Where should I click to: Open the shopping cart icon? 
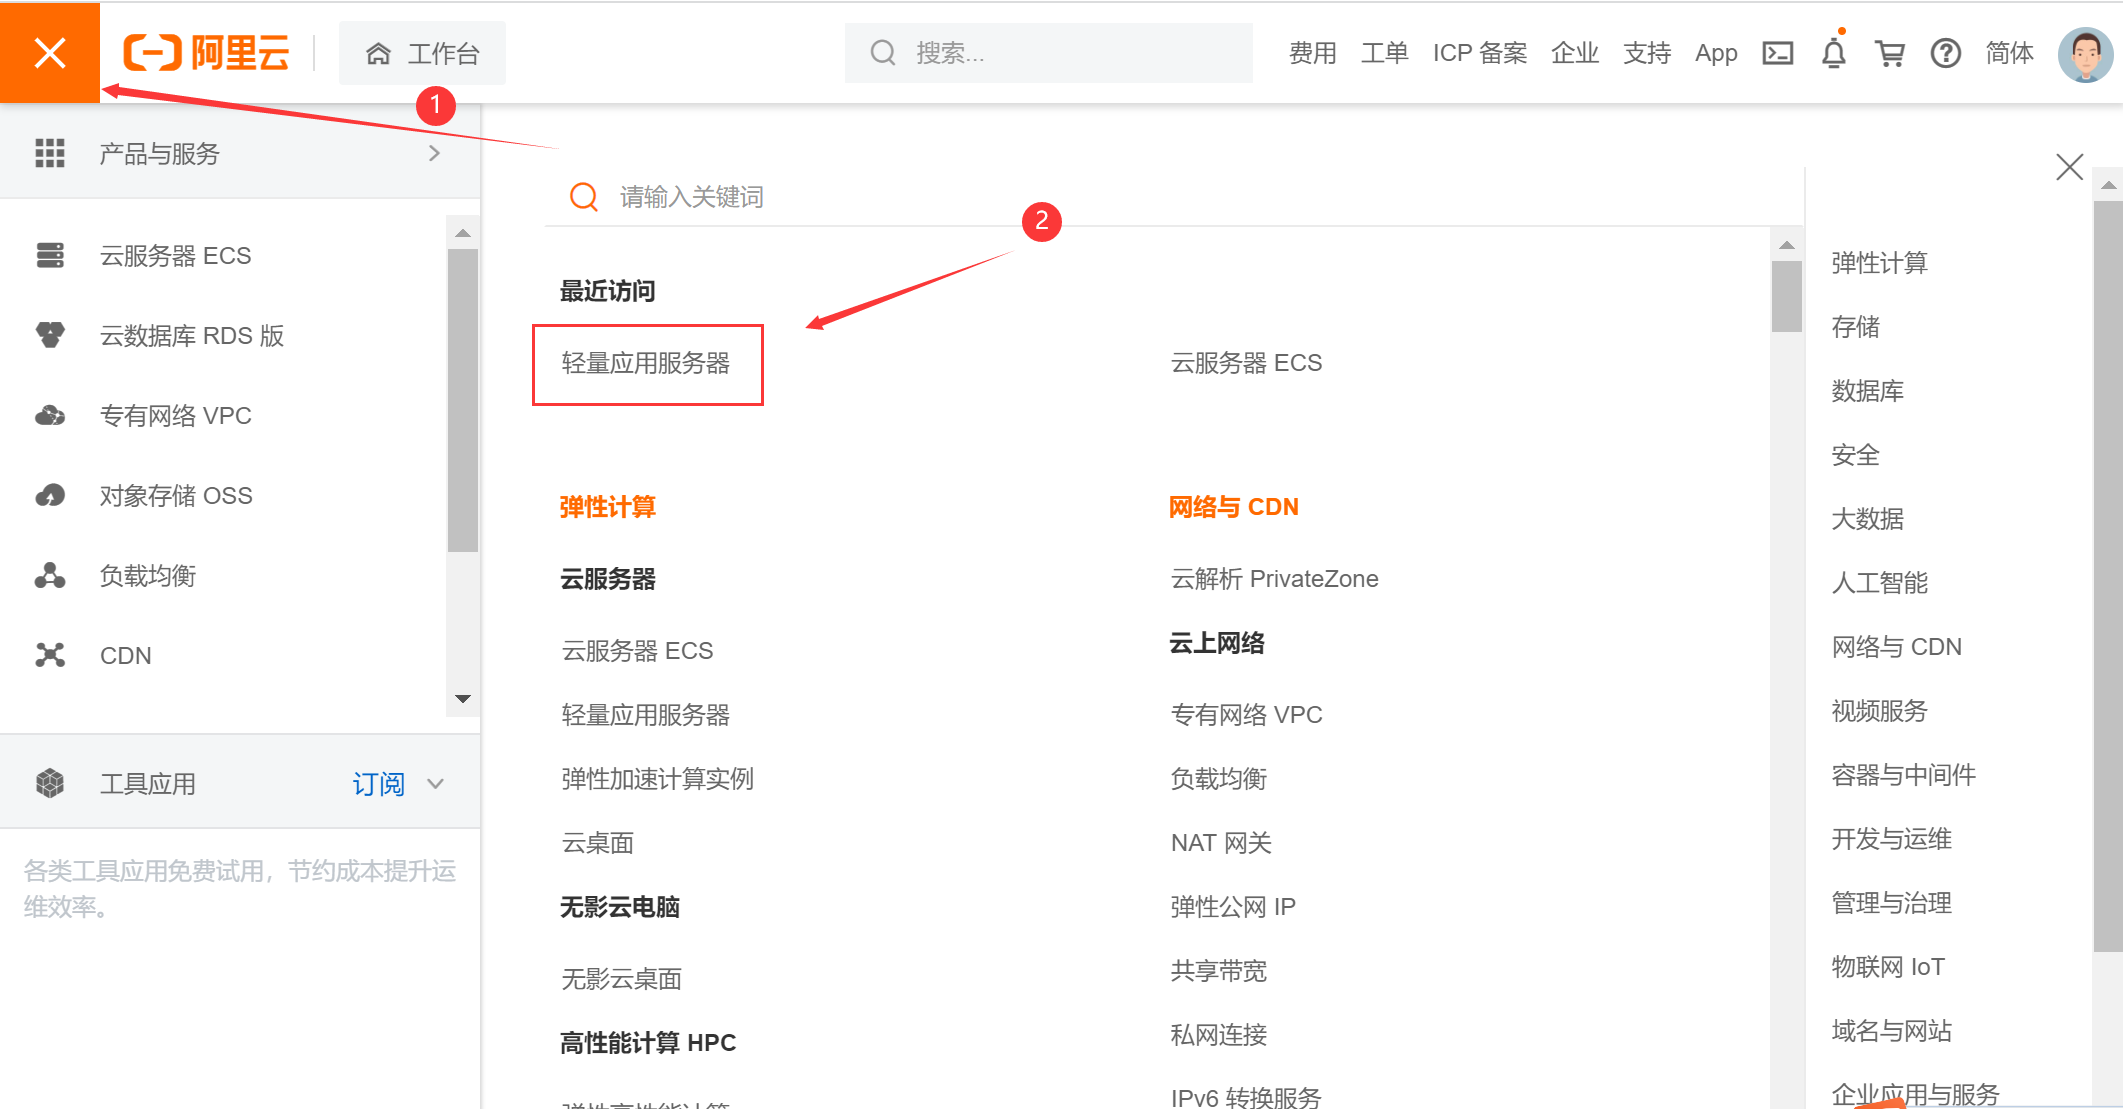[1890, 53]
